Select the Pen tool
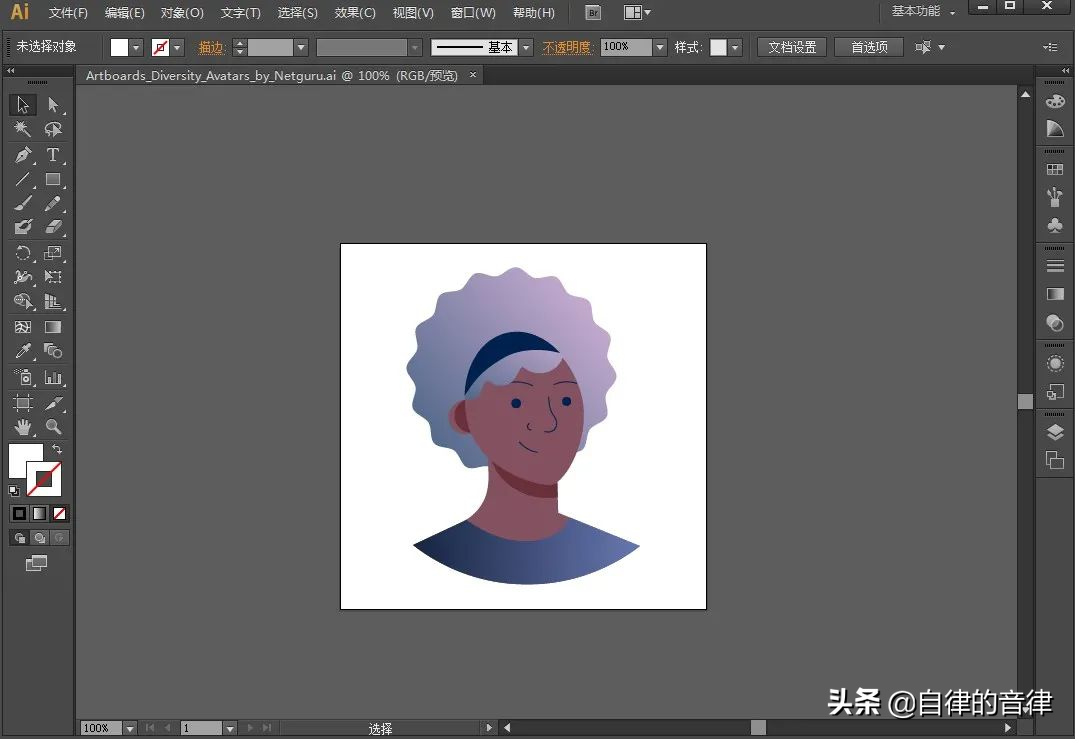The height and width of the screenshot is (739, 1075). [x=23, y=155]
